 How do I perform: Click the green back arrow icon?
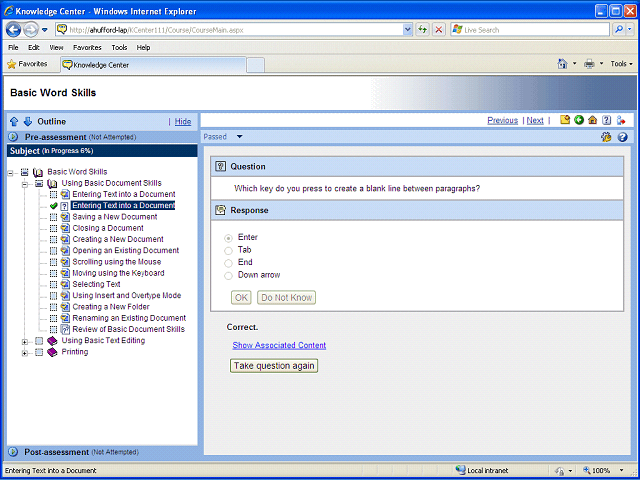pos(579,120)
